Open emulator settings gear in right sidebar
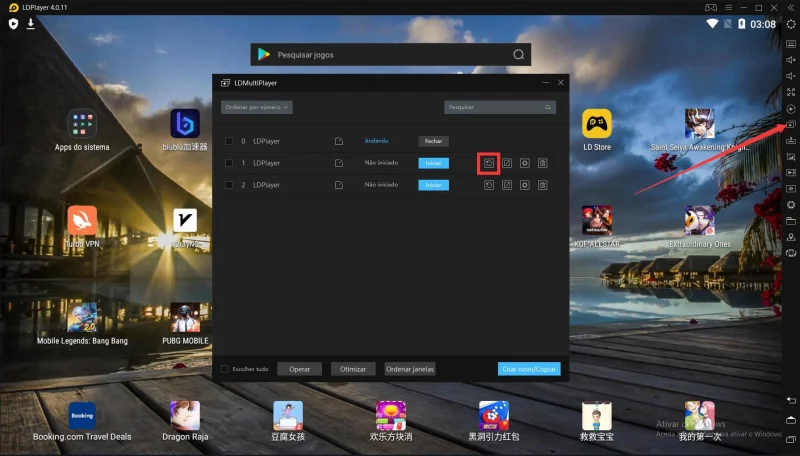This screenshot has width=800, height=456. (x=791, y=24)
